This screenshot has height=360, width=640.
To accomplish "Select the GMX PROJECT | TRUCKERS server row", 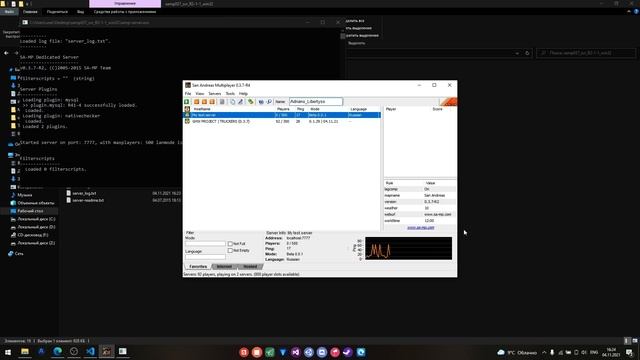I will (282, 121).
